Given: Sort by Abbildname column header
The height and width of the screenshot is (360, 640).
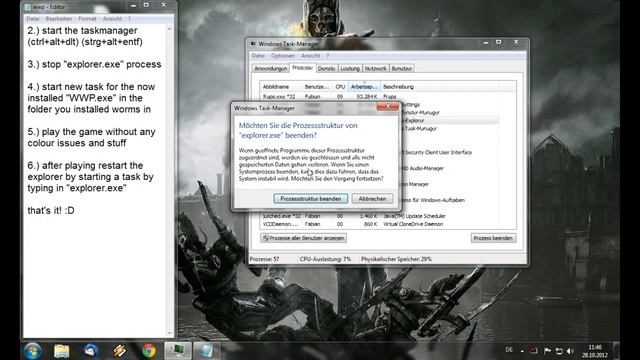Looking at the screenshot, I should (x=281, y=87).
